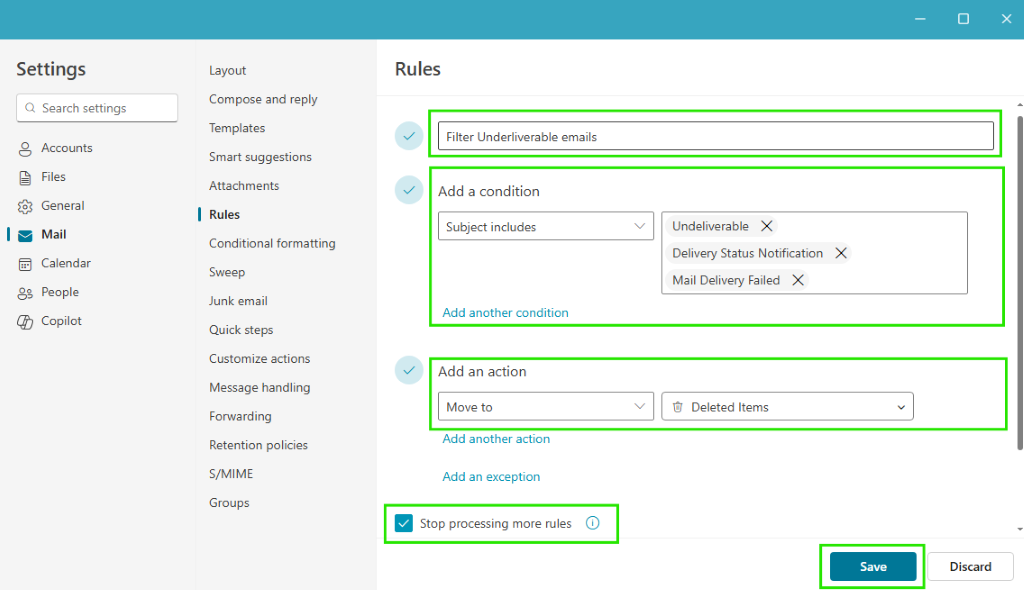The height and width of the screenshot is (590, 1024).
Task: Click the Files document icon
Action: [25, 178]
